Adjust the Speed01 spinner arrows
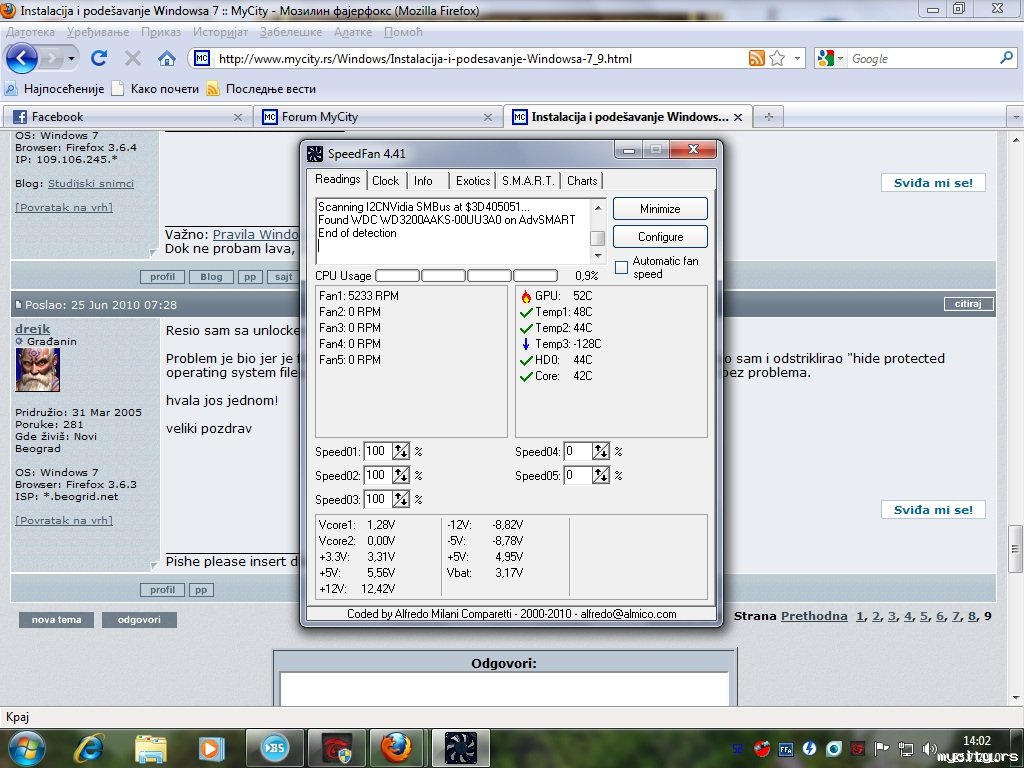Viewport: 1024px width, 768px height. (400, 451)
